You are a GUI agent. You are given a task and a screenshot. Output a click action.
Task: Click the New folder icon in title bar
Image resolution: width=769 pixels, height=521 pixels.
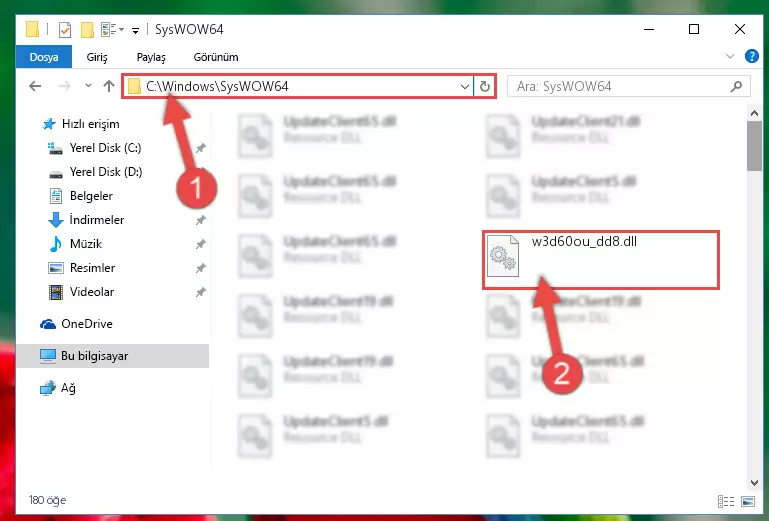click(x=87, y=30)
